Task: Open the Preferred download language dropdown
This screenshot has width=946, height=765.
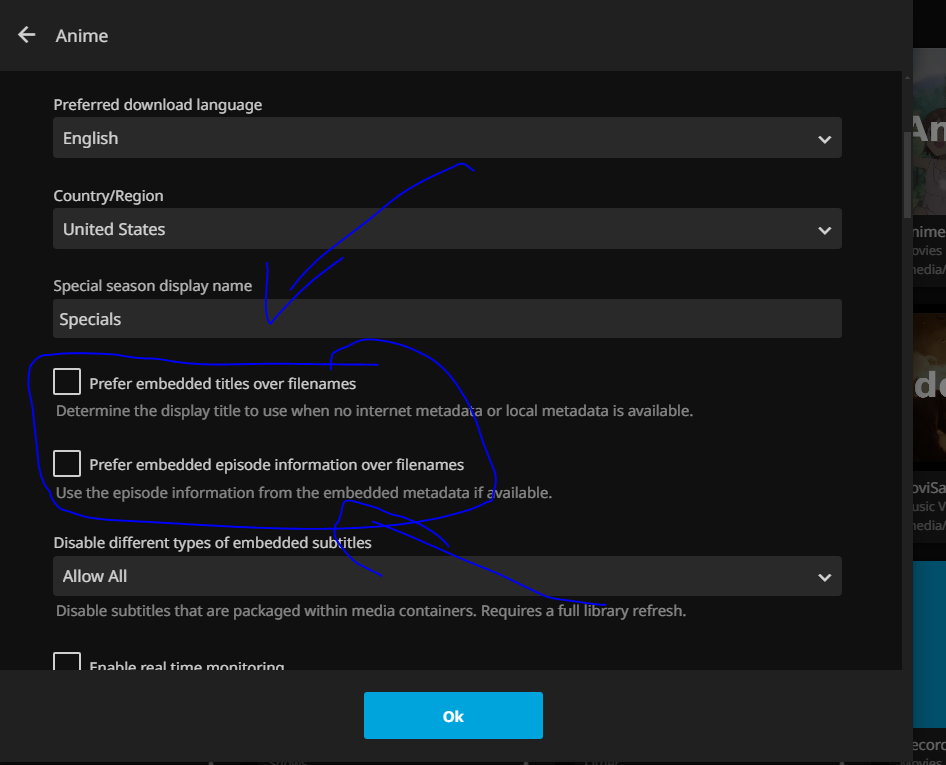Action: (x=446, y=138)
